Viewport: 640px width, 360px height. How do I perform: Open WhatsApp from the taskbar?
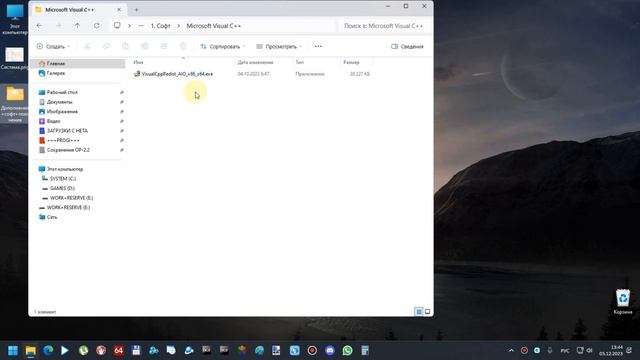click(347, 350)
